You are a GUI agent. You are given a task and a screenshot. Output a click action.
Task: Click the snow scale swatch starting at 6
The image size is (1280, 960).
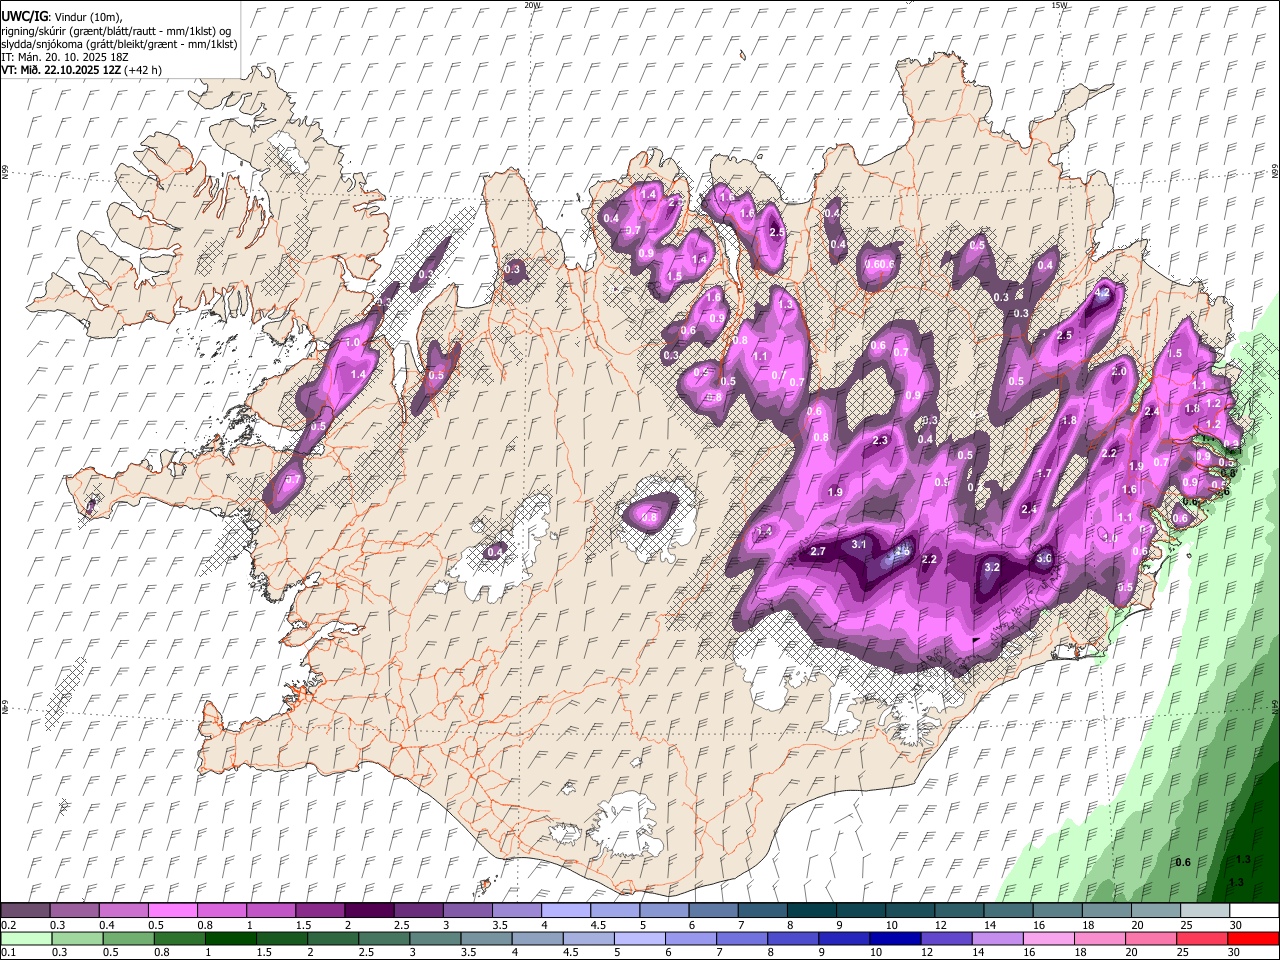(712, 910)
